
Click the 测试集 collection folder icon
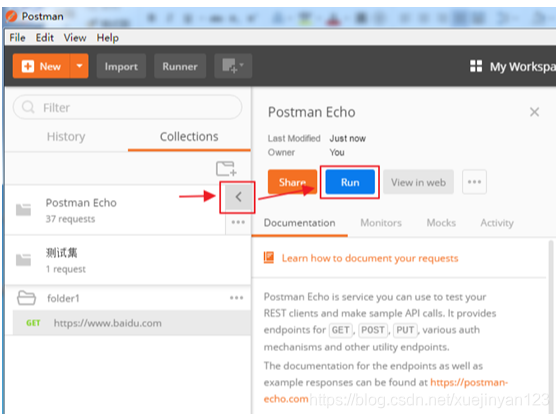click(24, 259)
